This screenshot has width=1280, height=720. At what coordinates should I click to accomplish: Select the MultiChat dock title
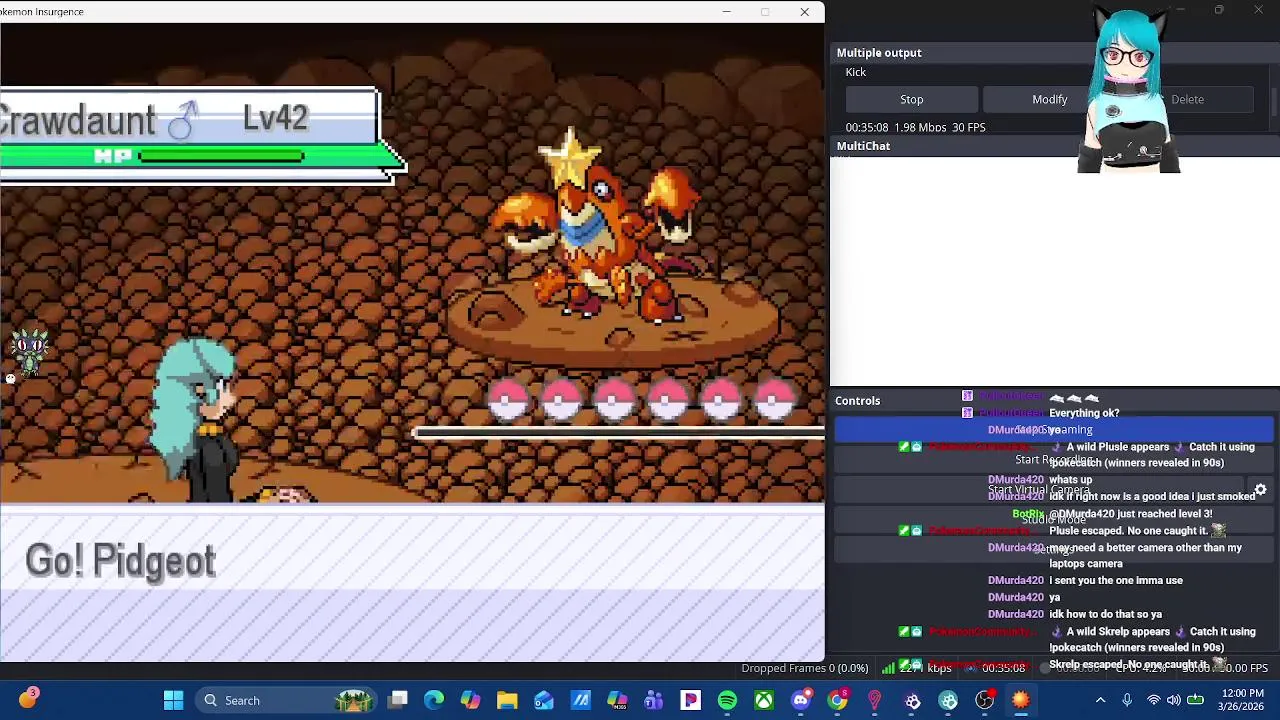863,146
